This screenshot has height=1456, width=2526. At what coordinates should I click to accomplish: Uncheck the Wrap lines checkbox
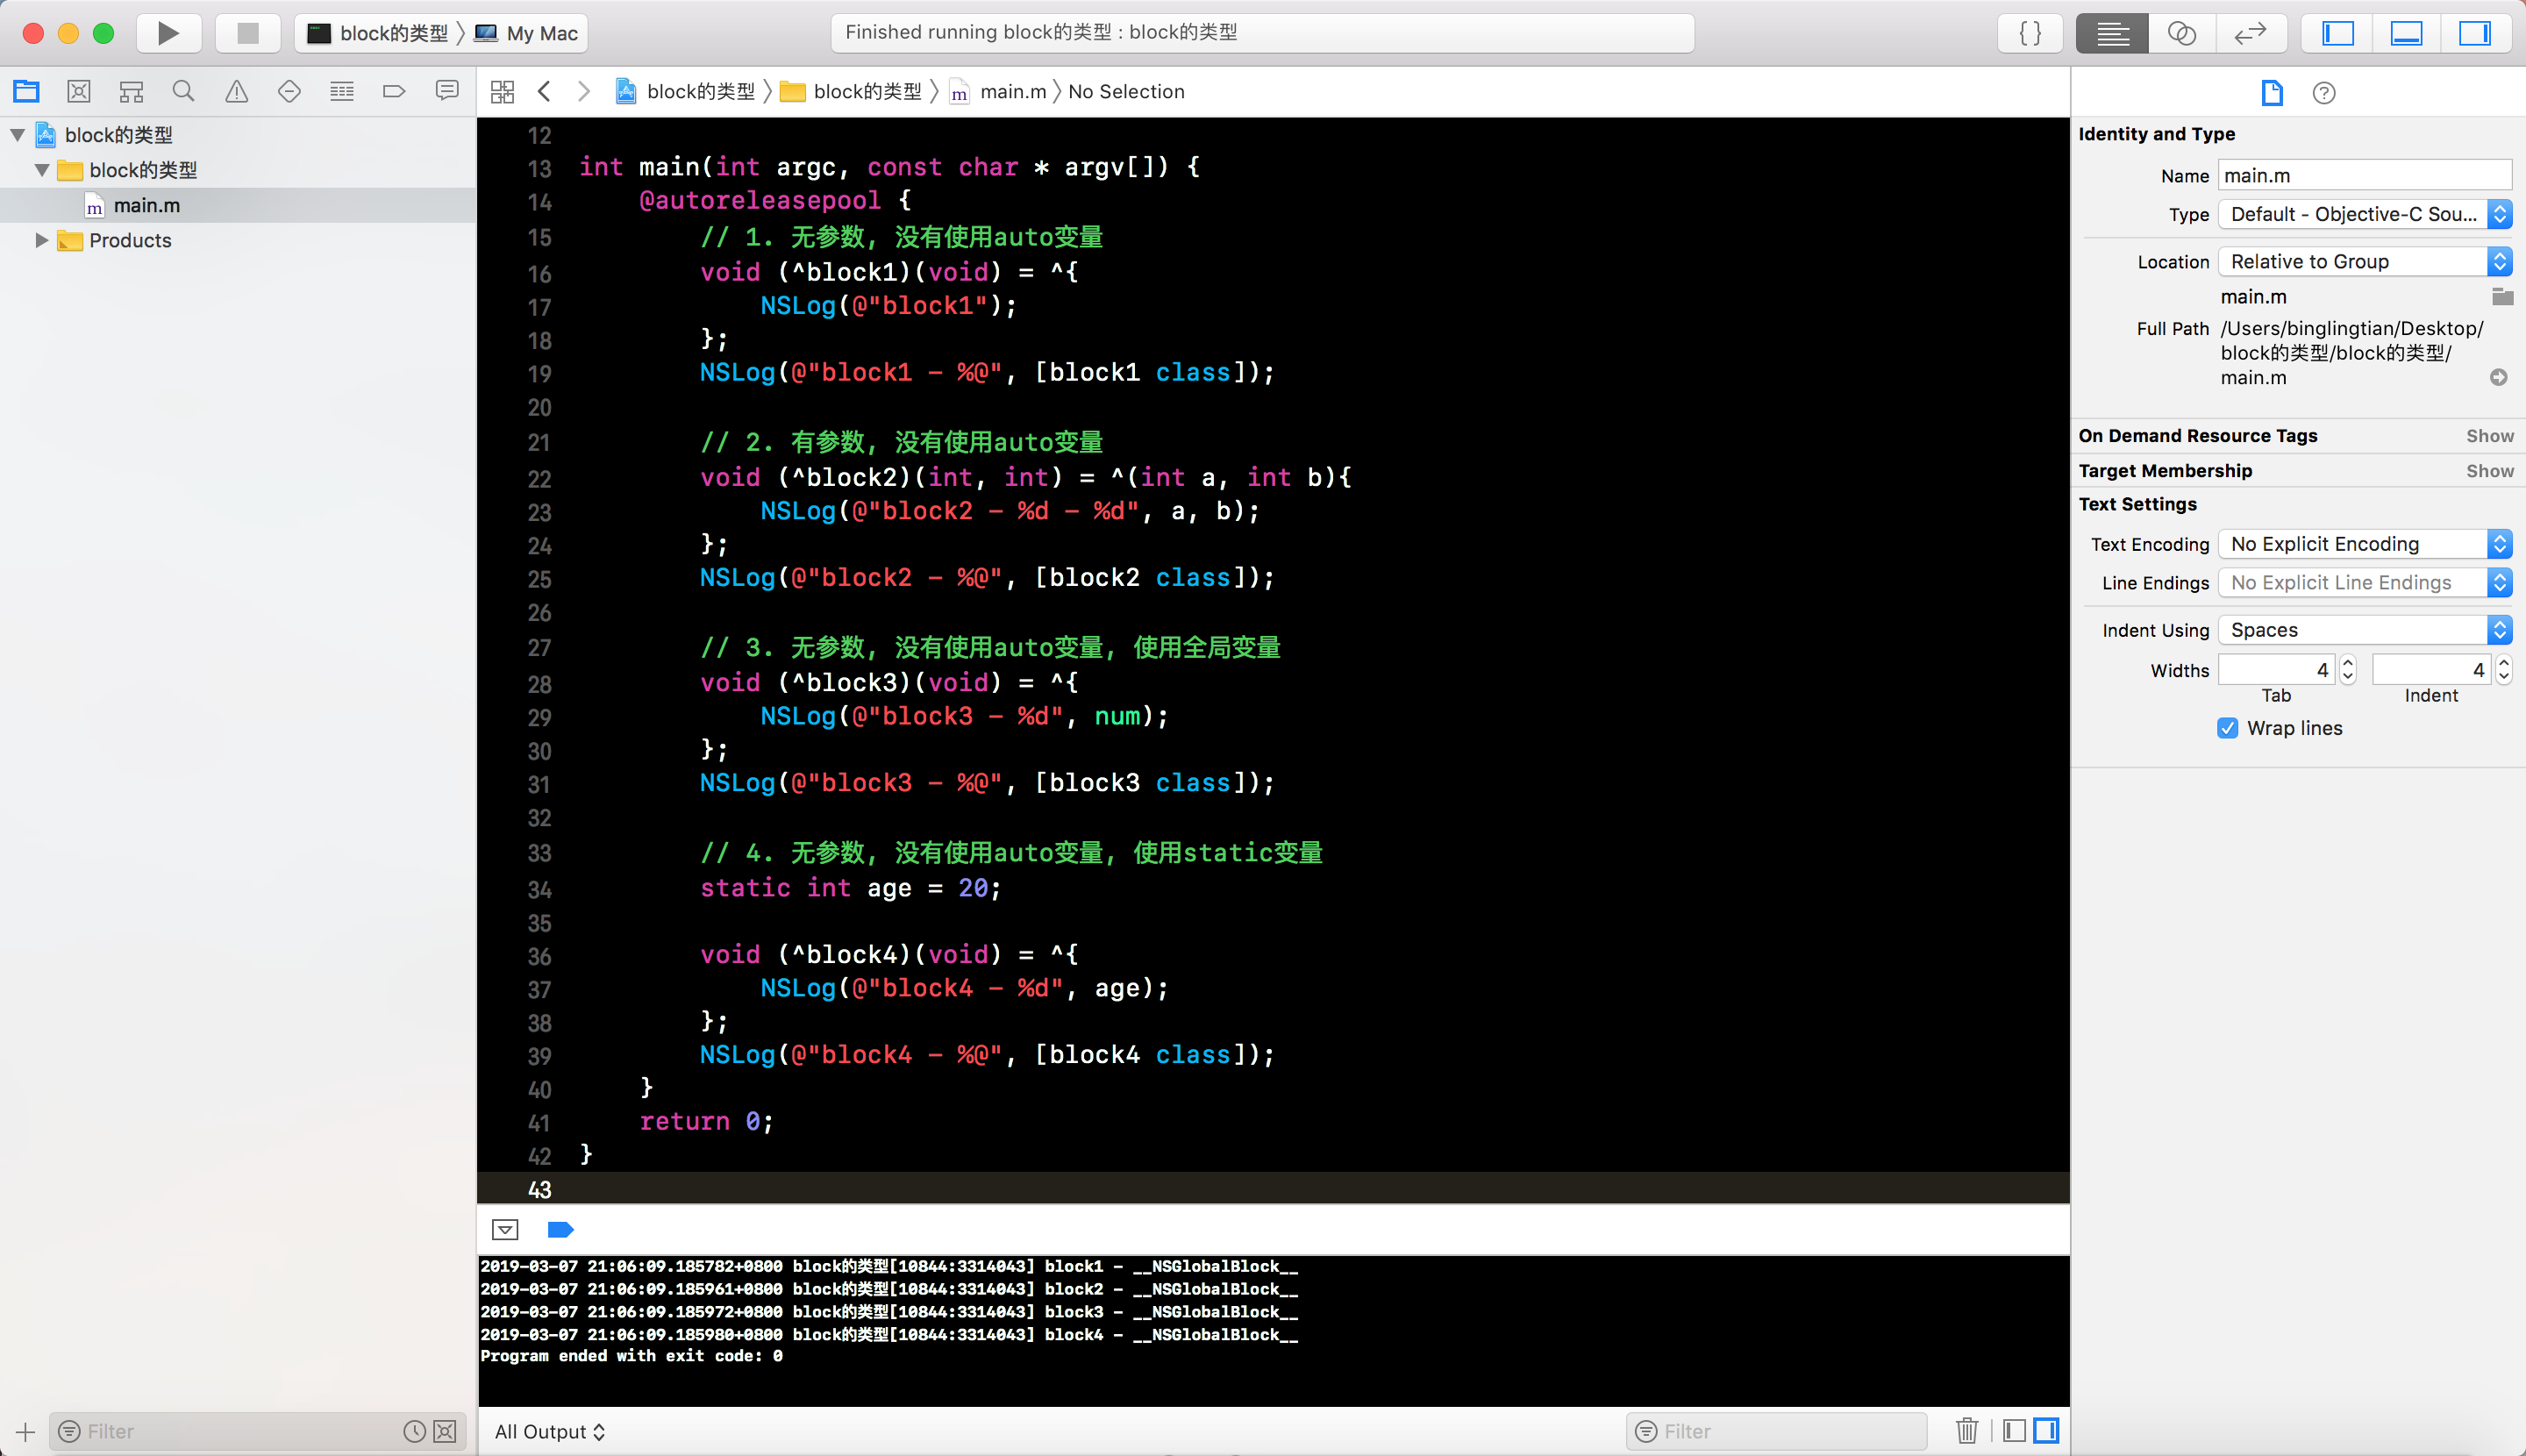coord(2227,728)
